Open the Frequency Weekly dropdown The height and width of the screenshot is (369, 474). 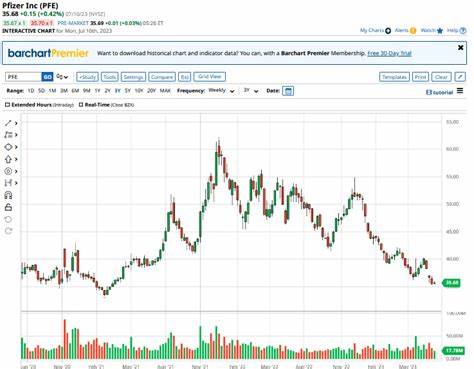221,91
